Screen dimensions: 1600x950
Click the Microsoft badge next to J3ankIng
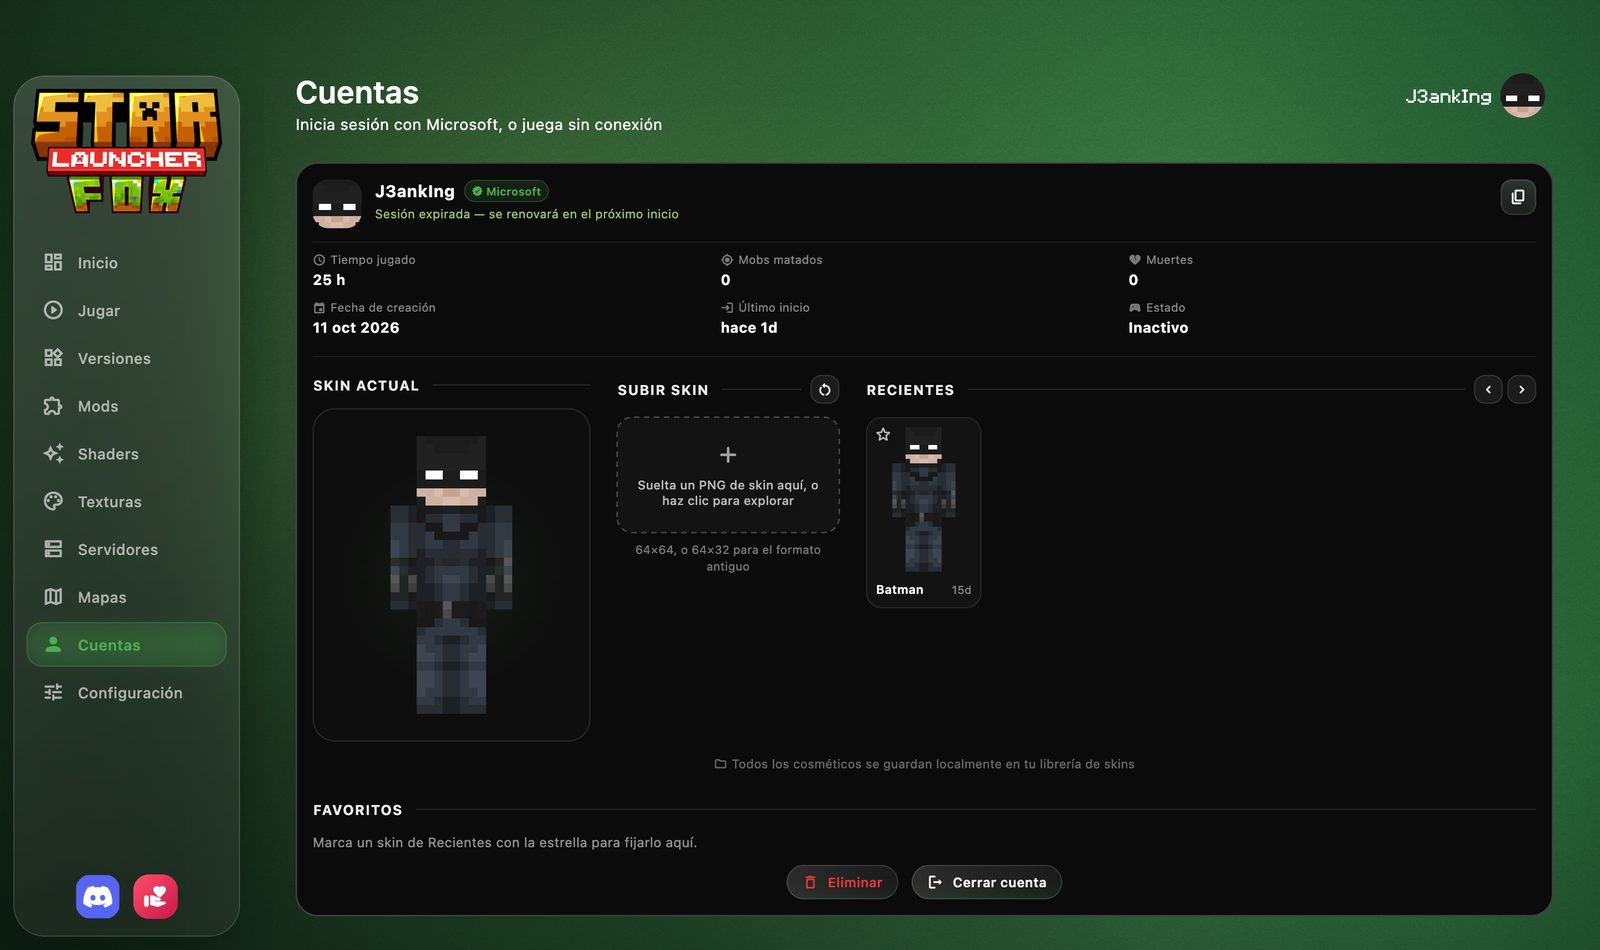[x=506, y=191]
